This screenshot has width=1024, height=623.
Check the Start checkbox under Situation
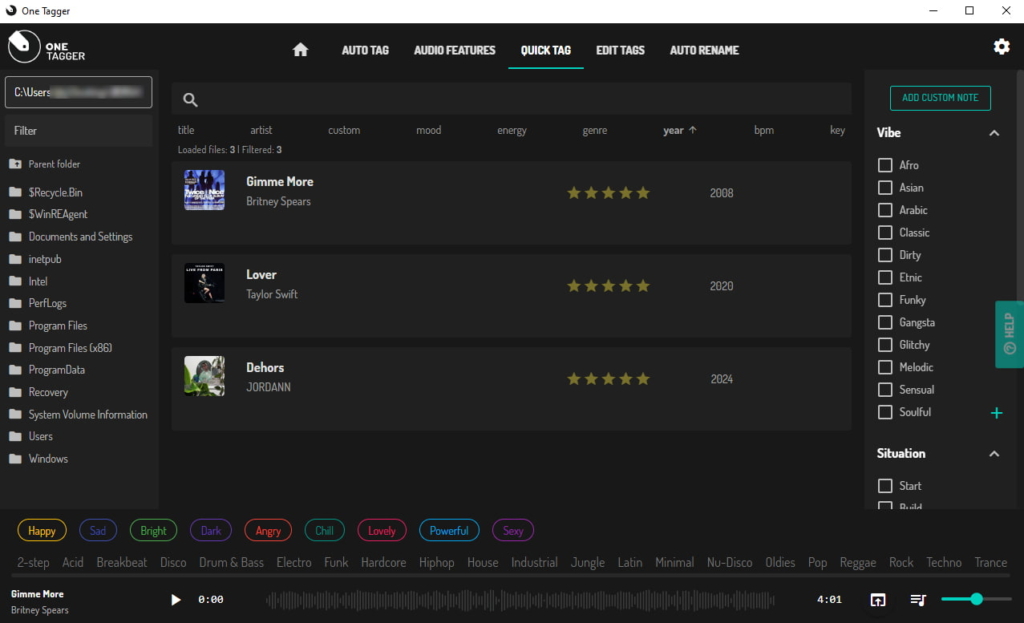884,485
